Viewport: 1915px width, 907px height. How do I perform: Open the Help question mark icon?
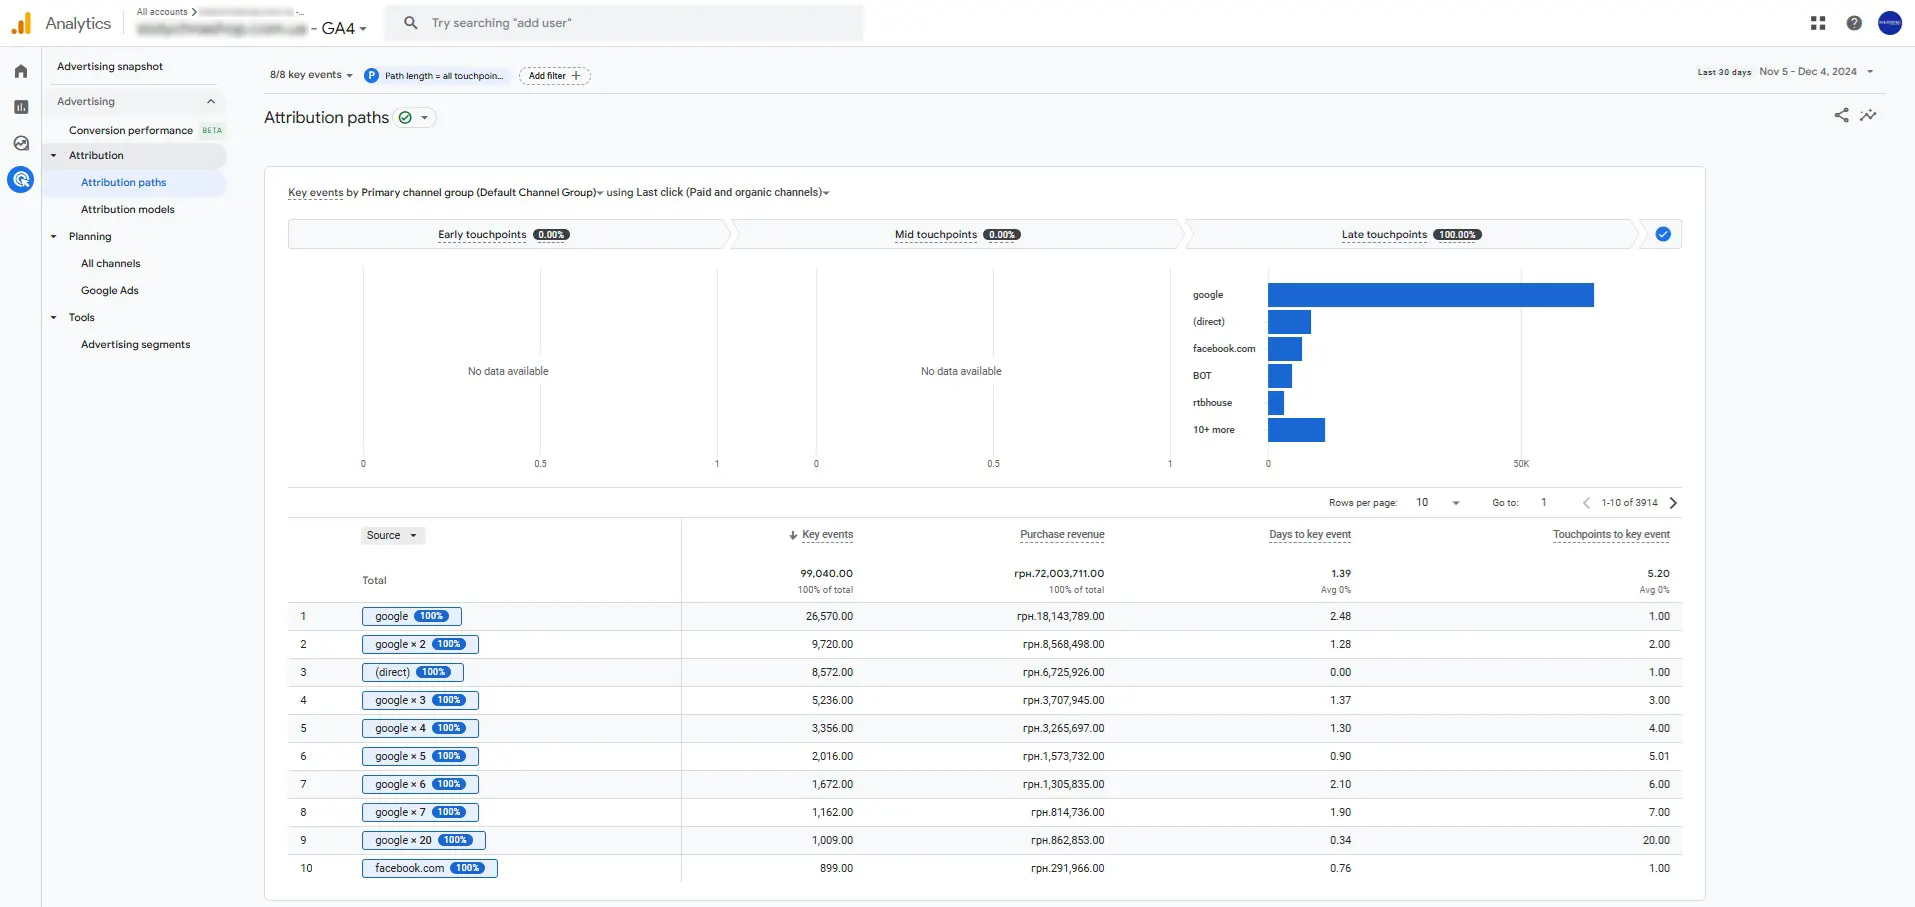(x=1854, y=23)
